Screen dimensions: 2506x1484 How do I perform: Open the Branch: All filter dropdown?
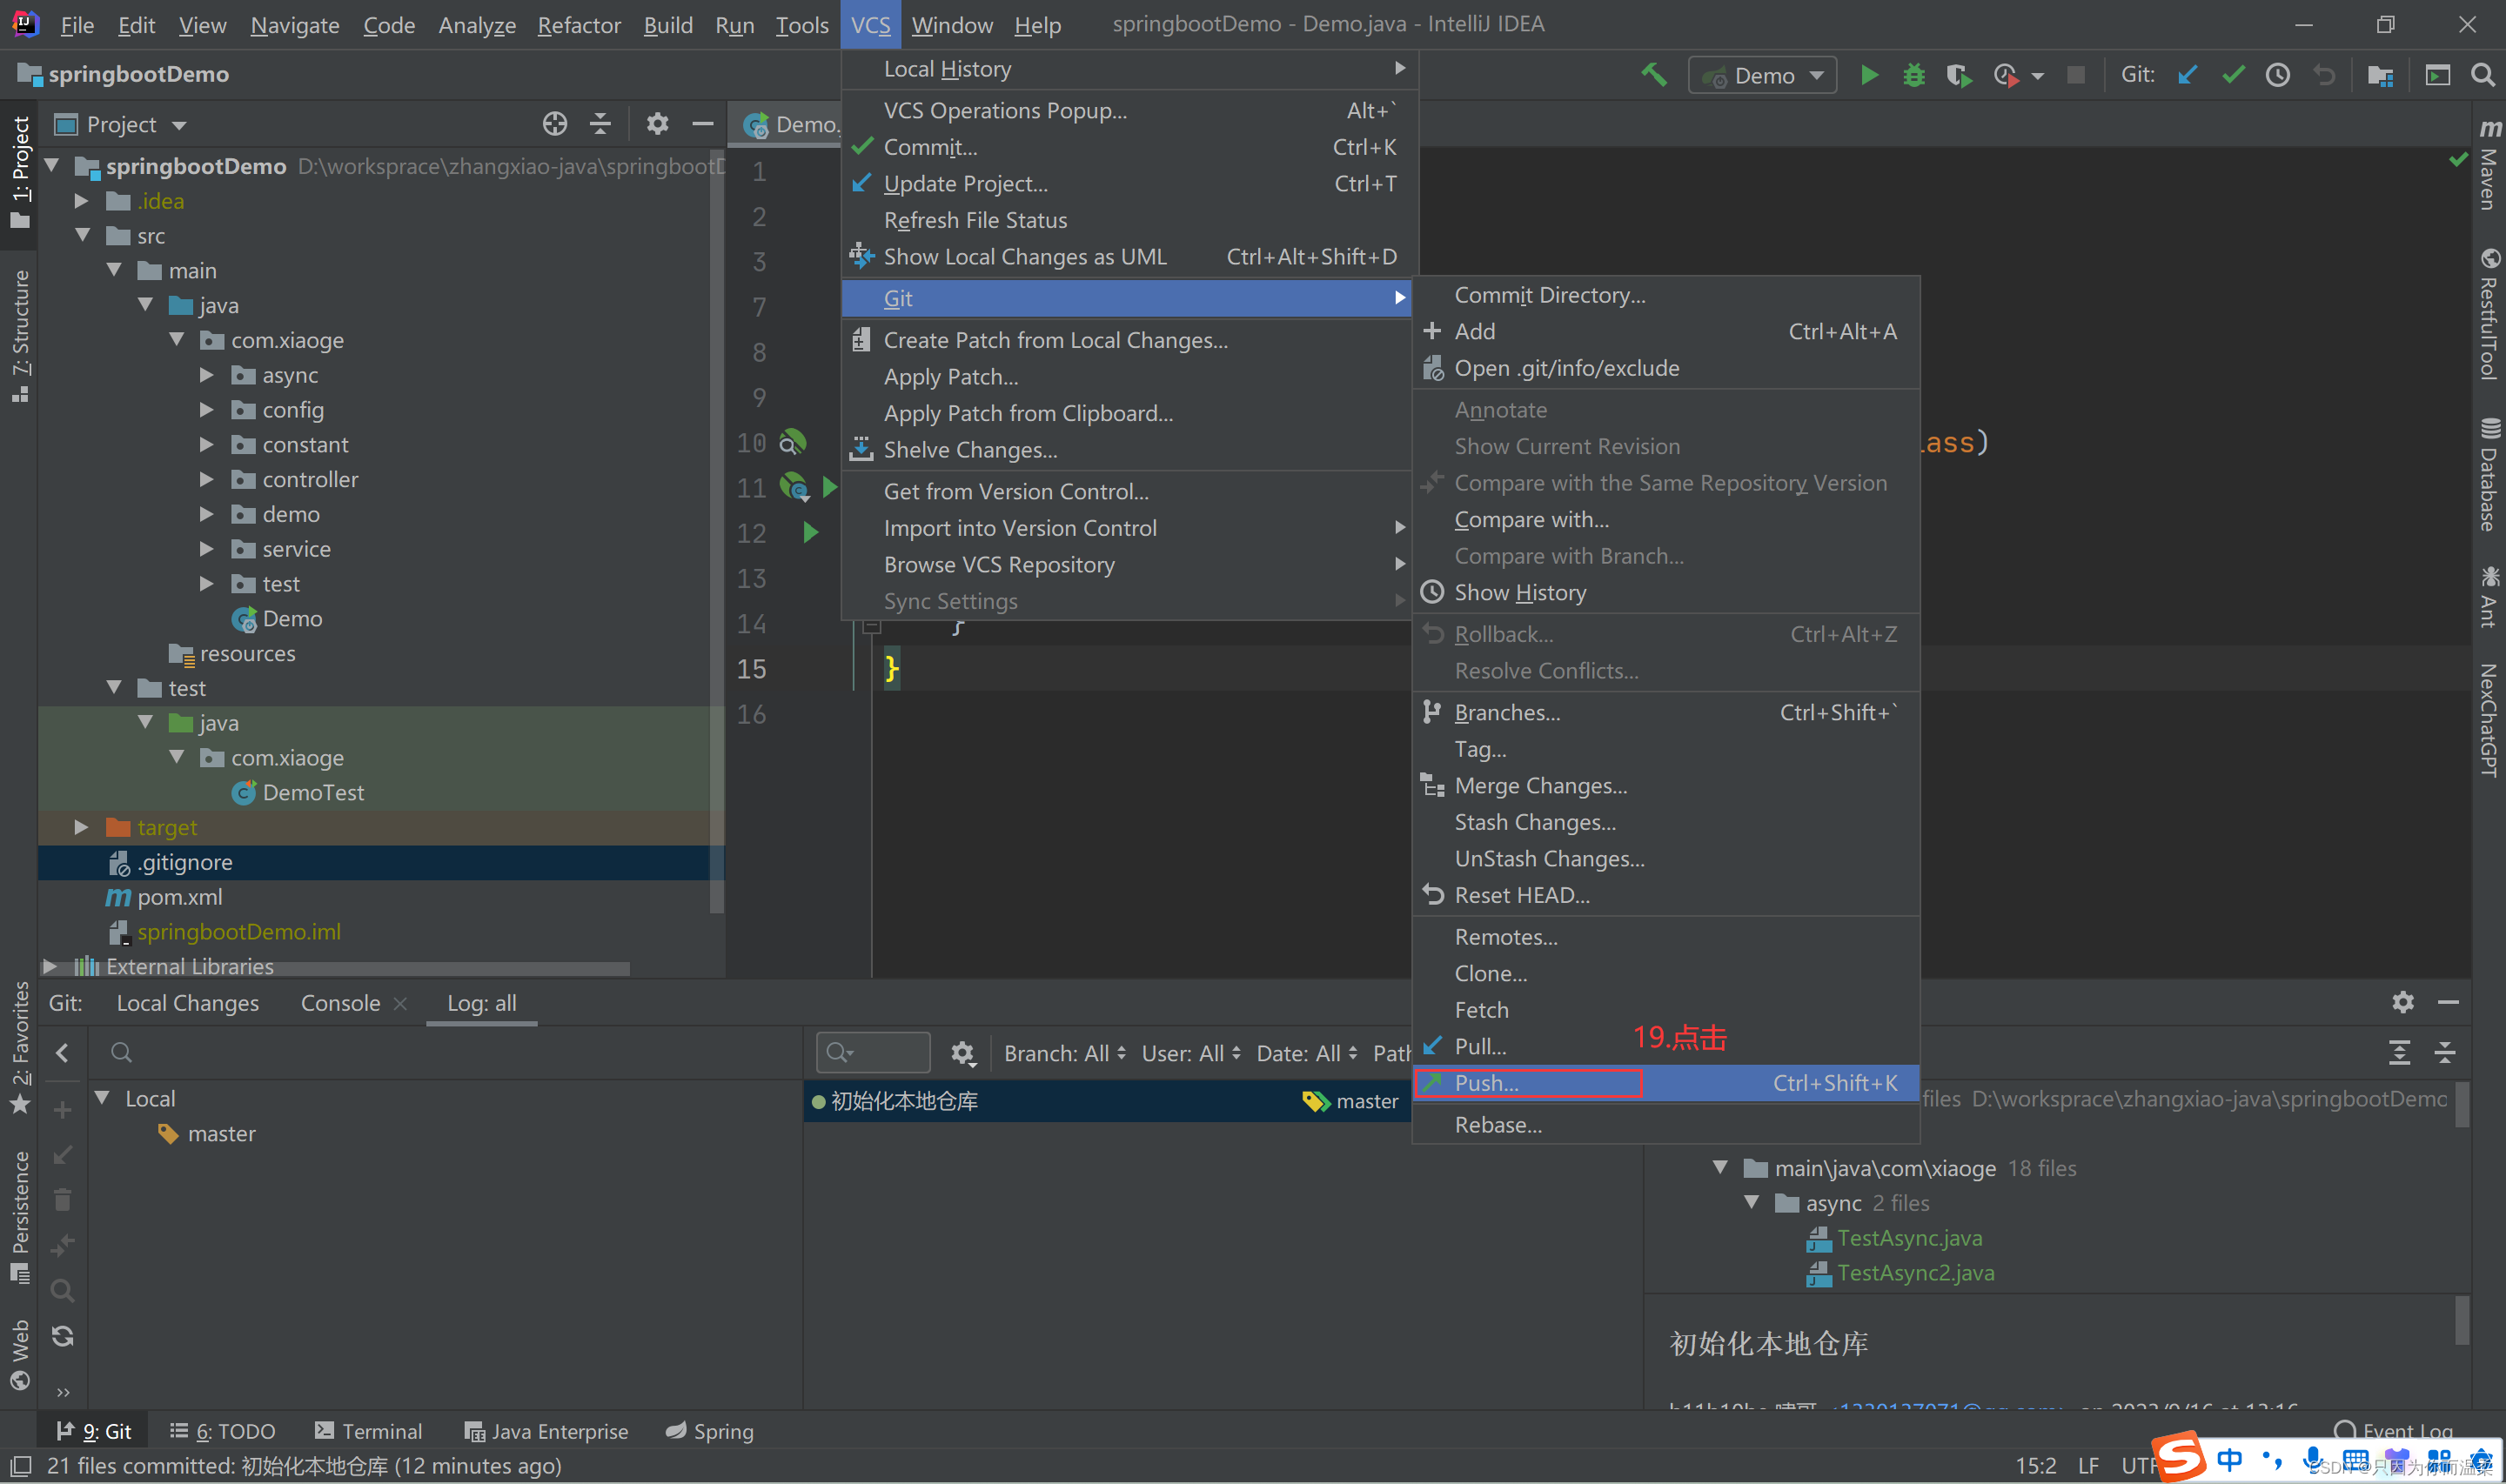click(x=1064, y=1053)
